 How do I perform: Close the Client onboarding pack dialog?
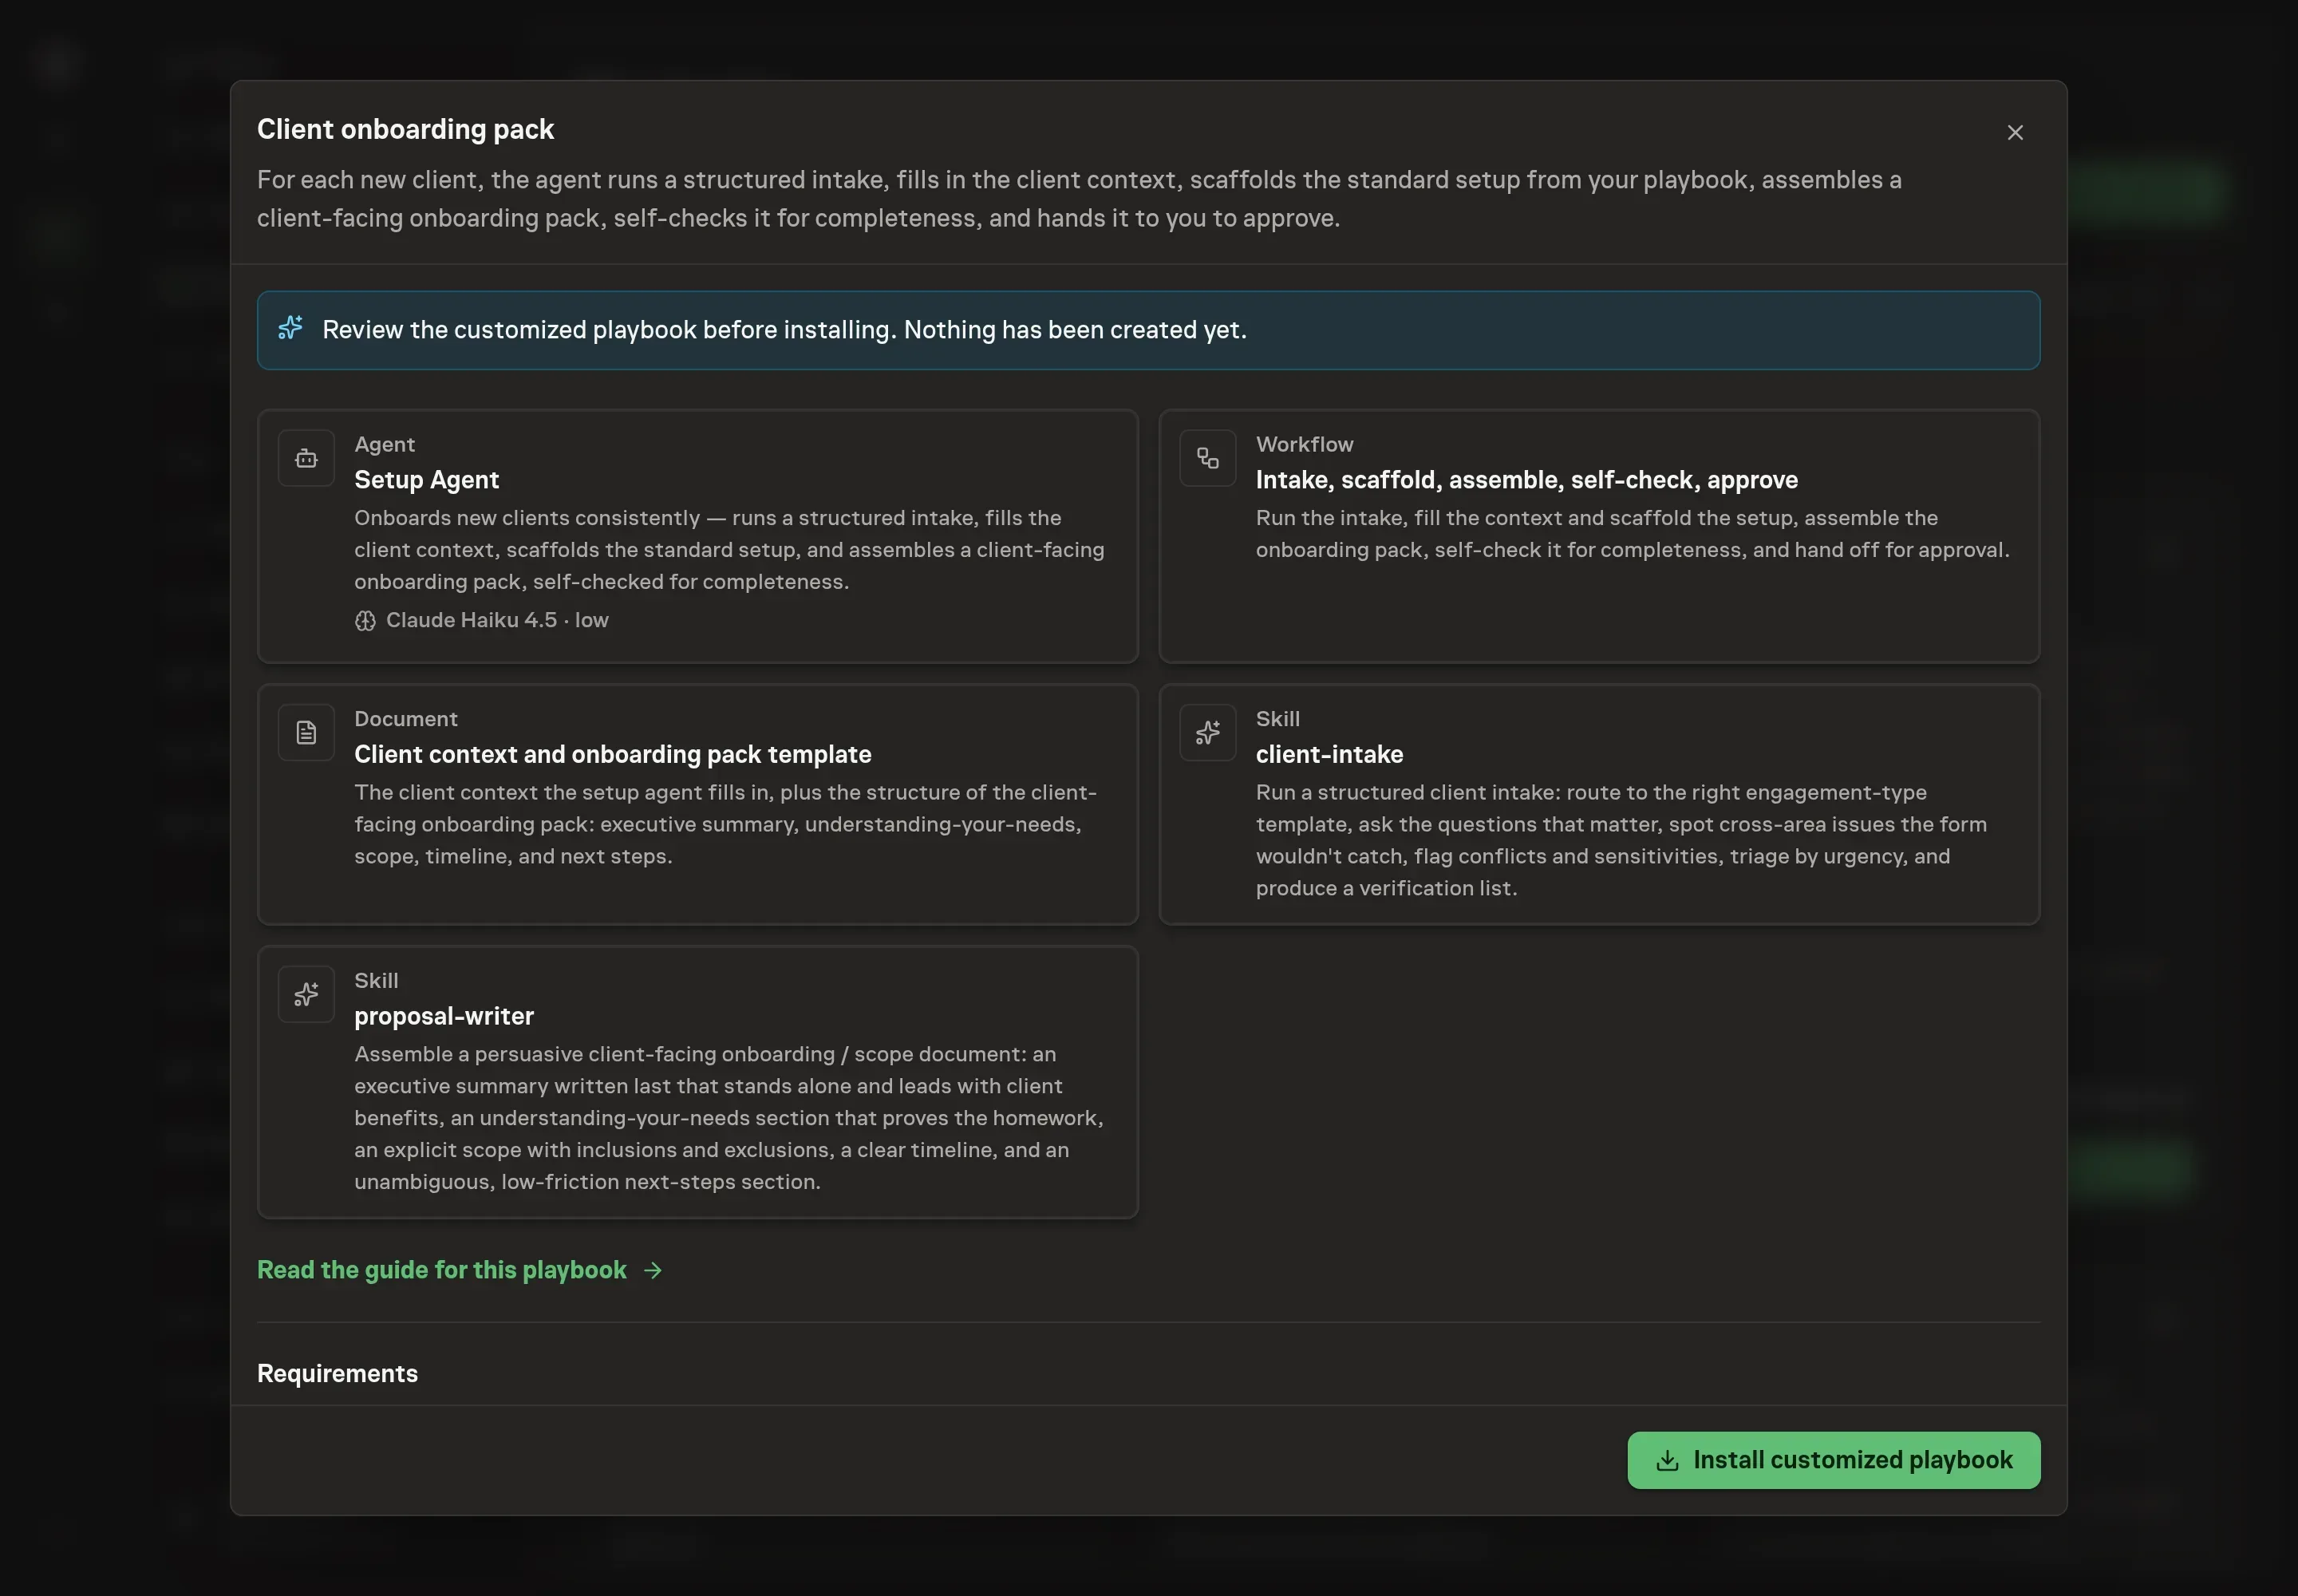click(x=2015, y=133)
